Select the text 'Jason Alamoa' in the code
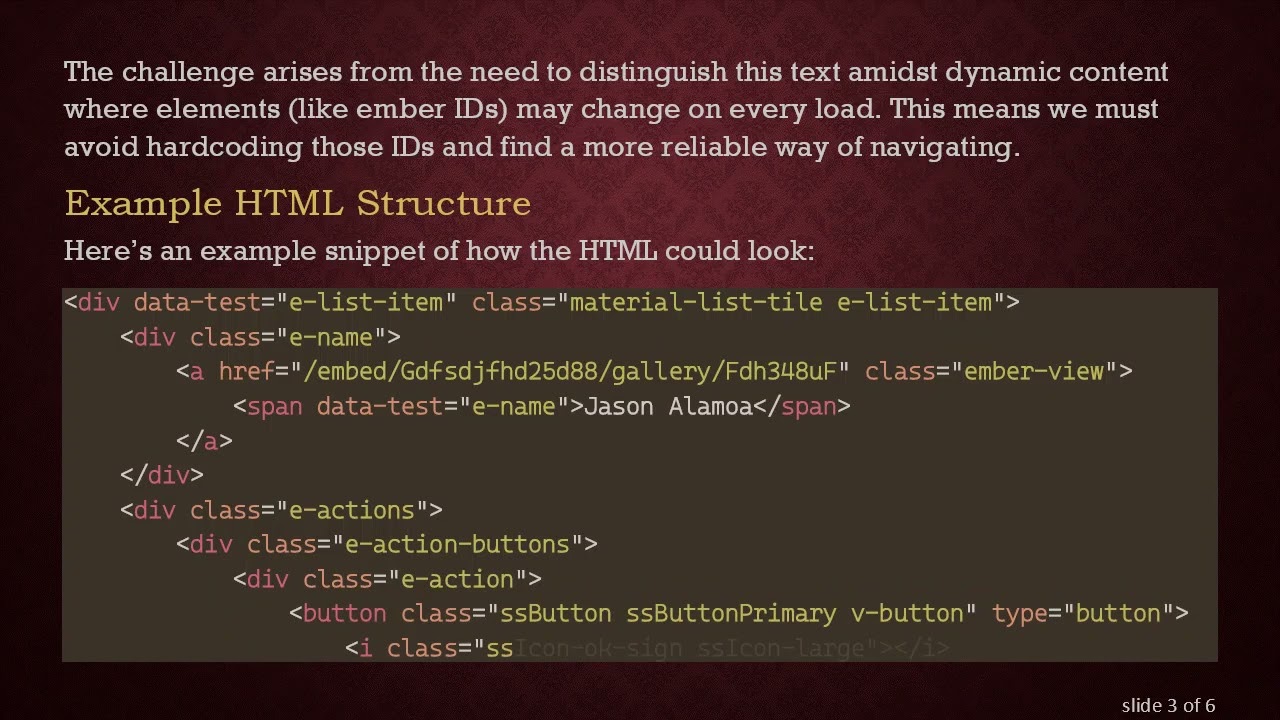The width and height of the screenshot is (1280, 720). pos(667,406)
